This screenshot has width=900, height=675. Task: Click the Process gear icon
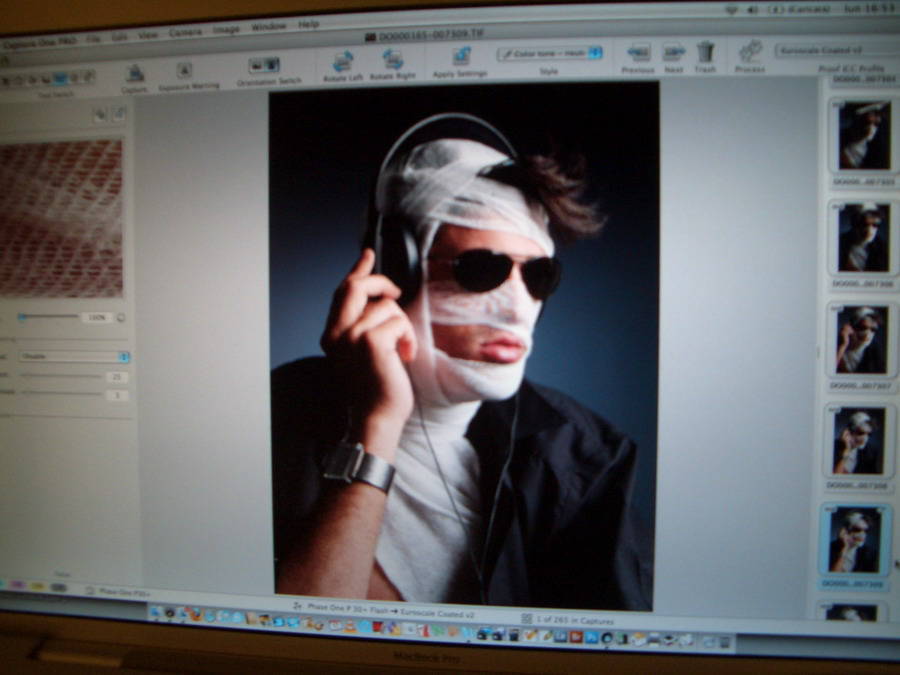750,51
